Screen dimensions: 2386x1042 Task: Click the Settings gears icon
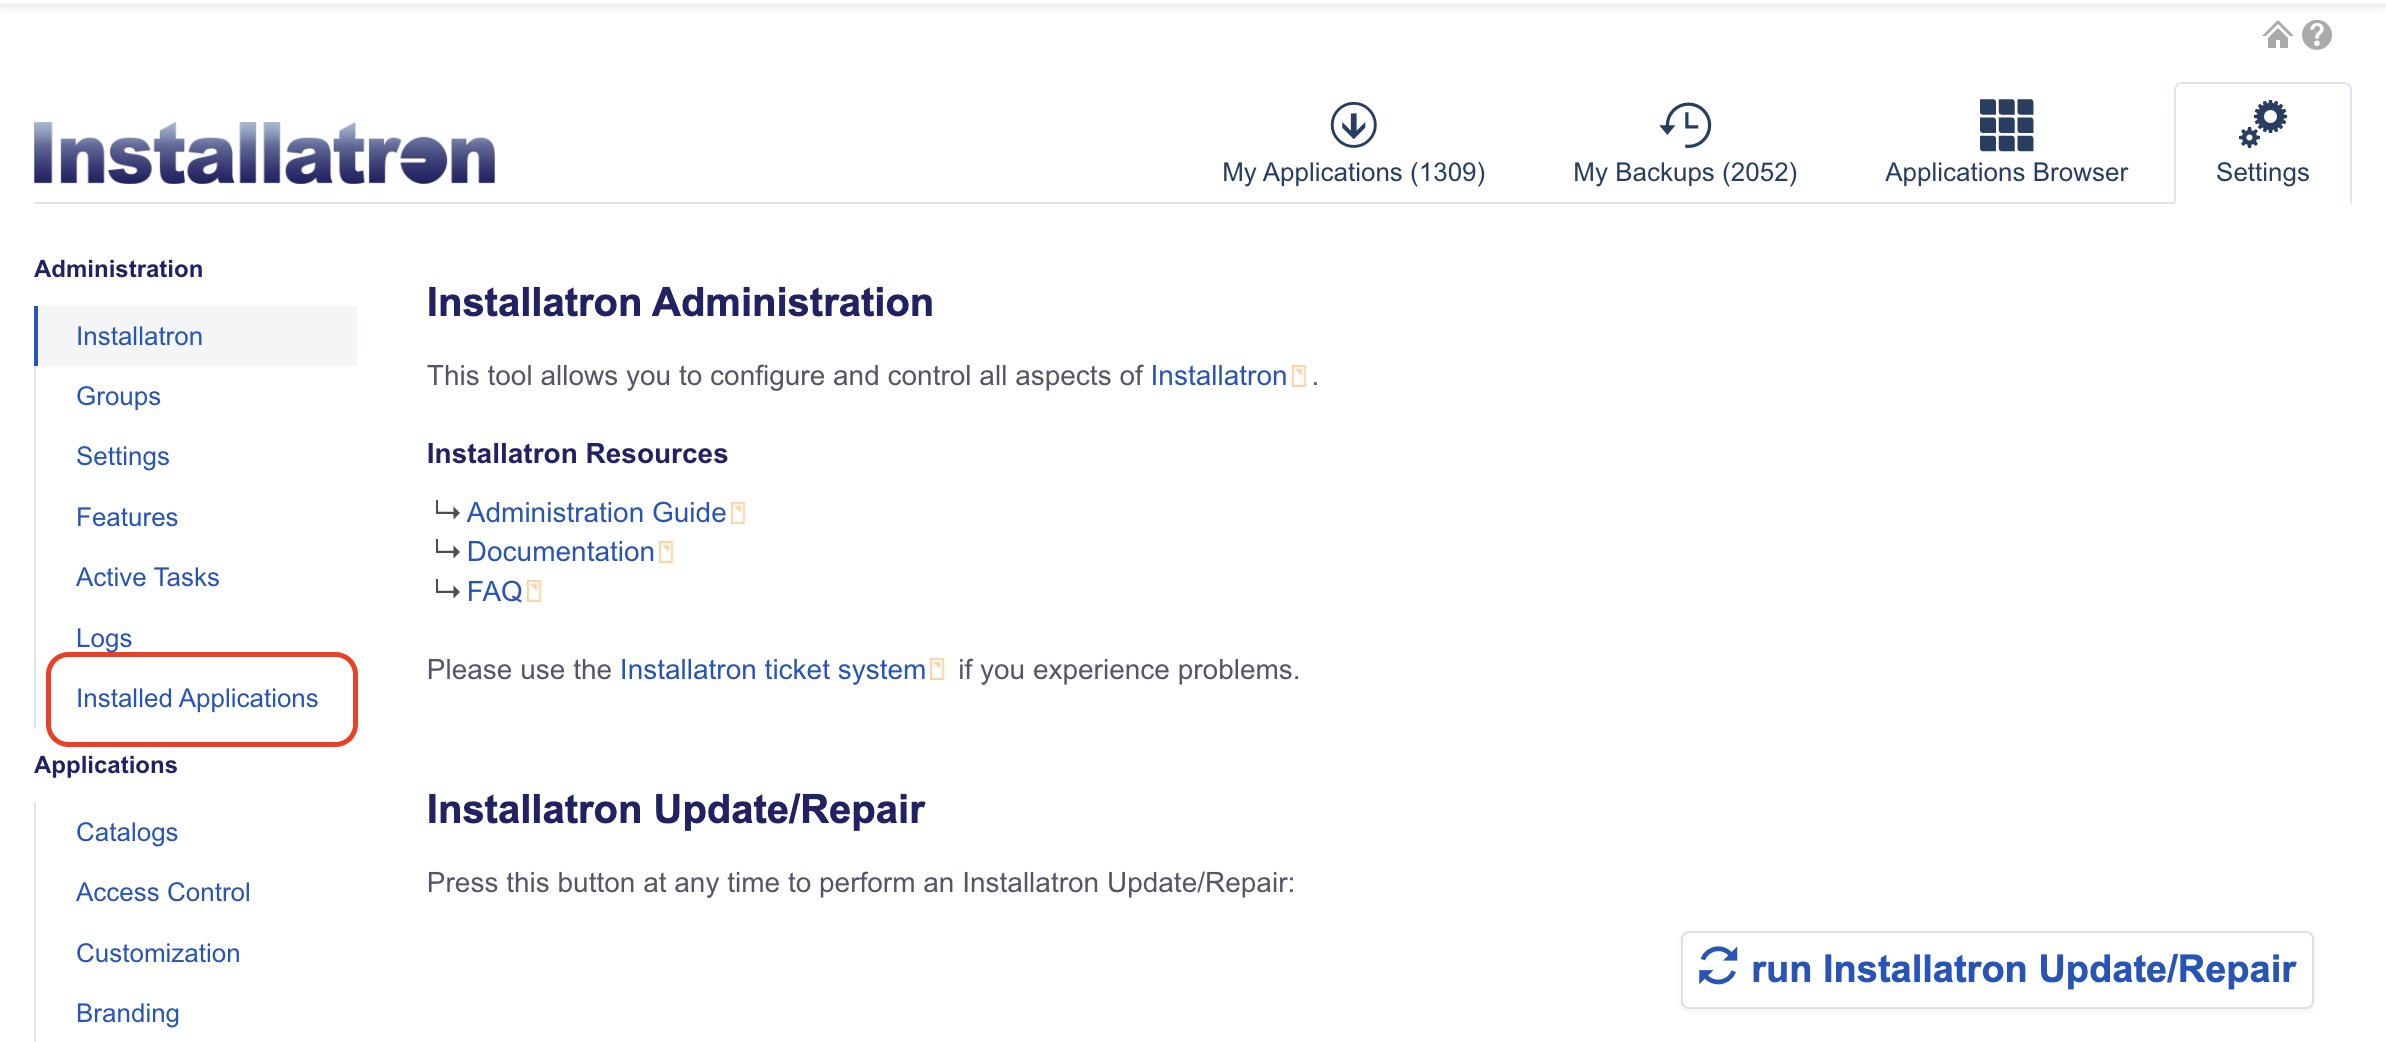(x=2262, y=124)
